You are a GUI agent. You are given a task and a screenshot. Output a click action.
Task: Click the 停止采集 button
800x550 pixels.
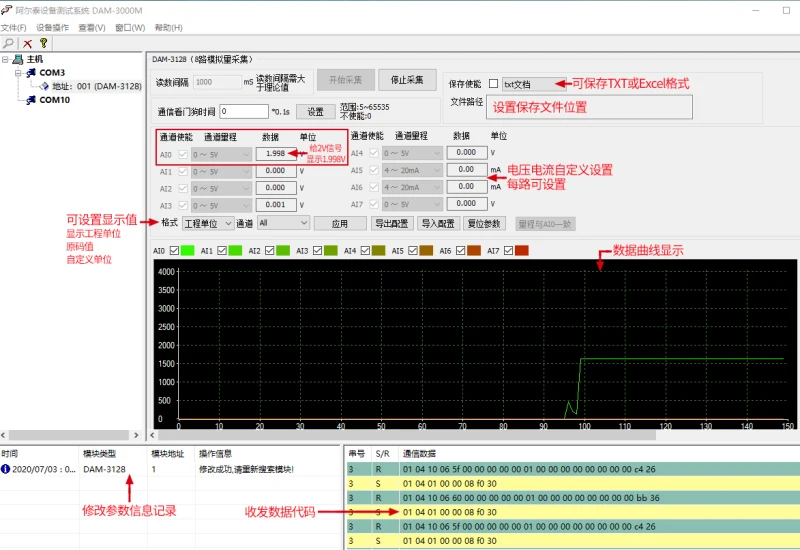(x=406, y=80)
